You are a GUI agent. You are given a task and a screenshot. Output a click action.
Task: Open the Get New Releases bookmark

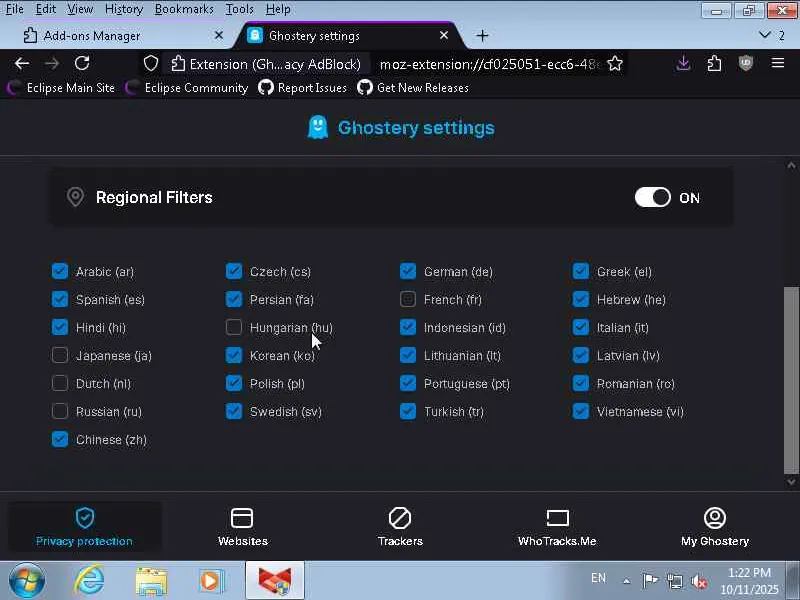(x=413, y=88)
